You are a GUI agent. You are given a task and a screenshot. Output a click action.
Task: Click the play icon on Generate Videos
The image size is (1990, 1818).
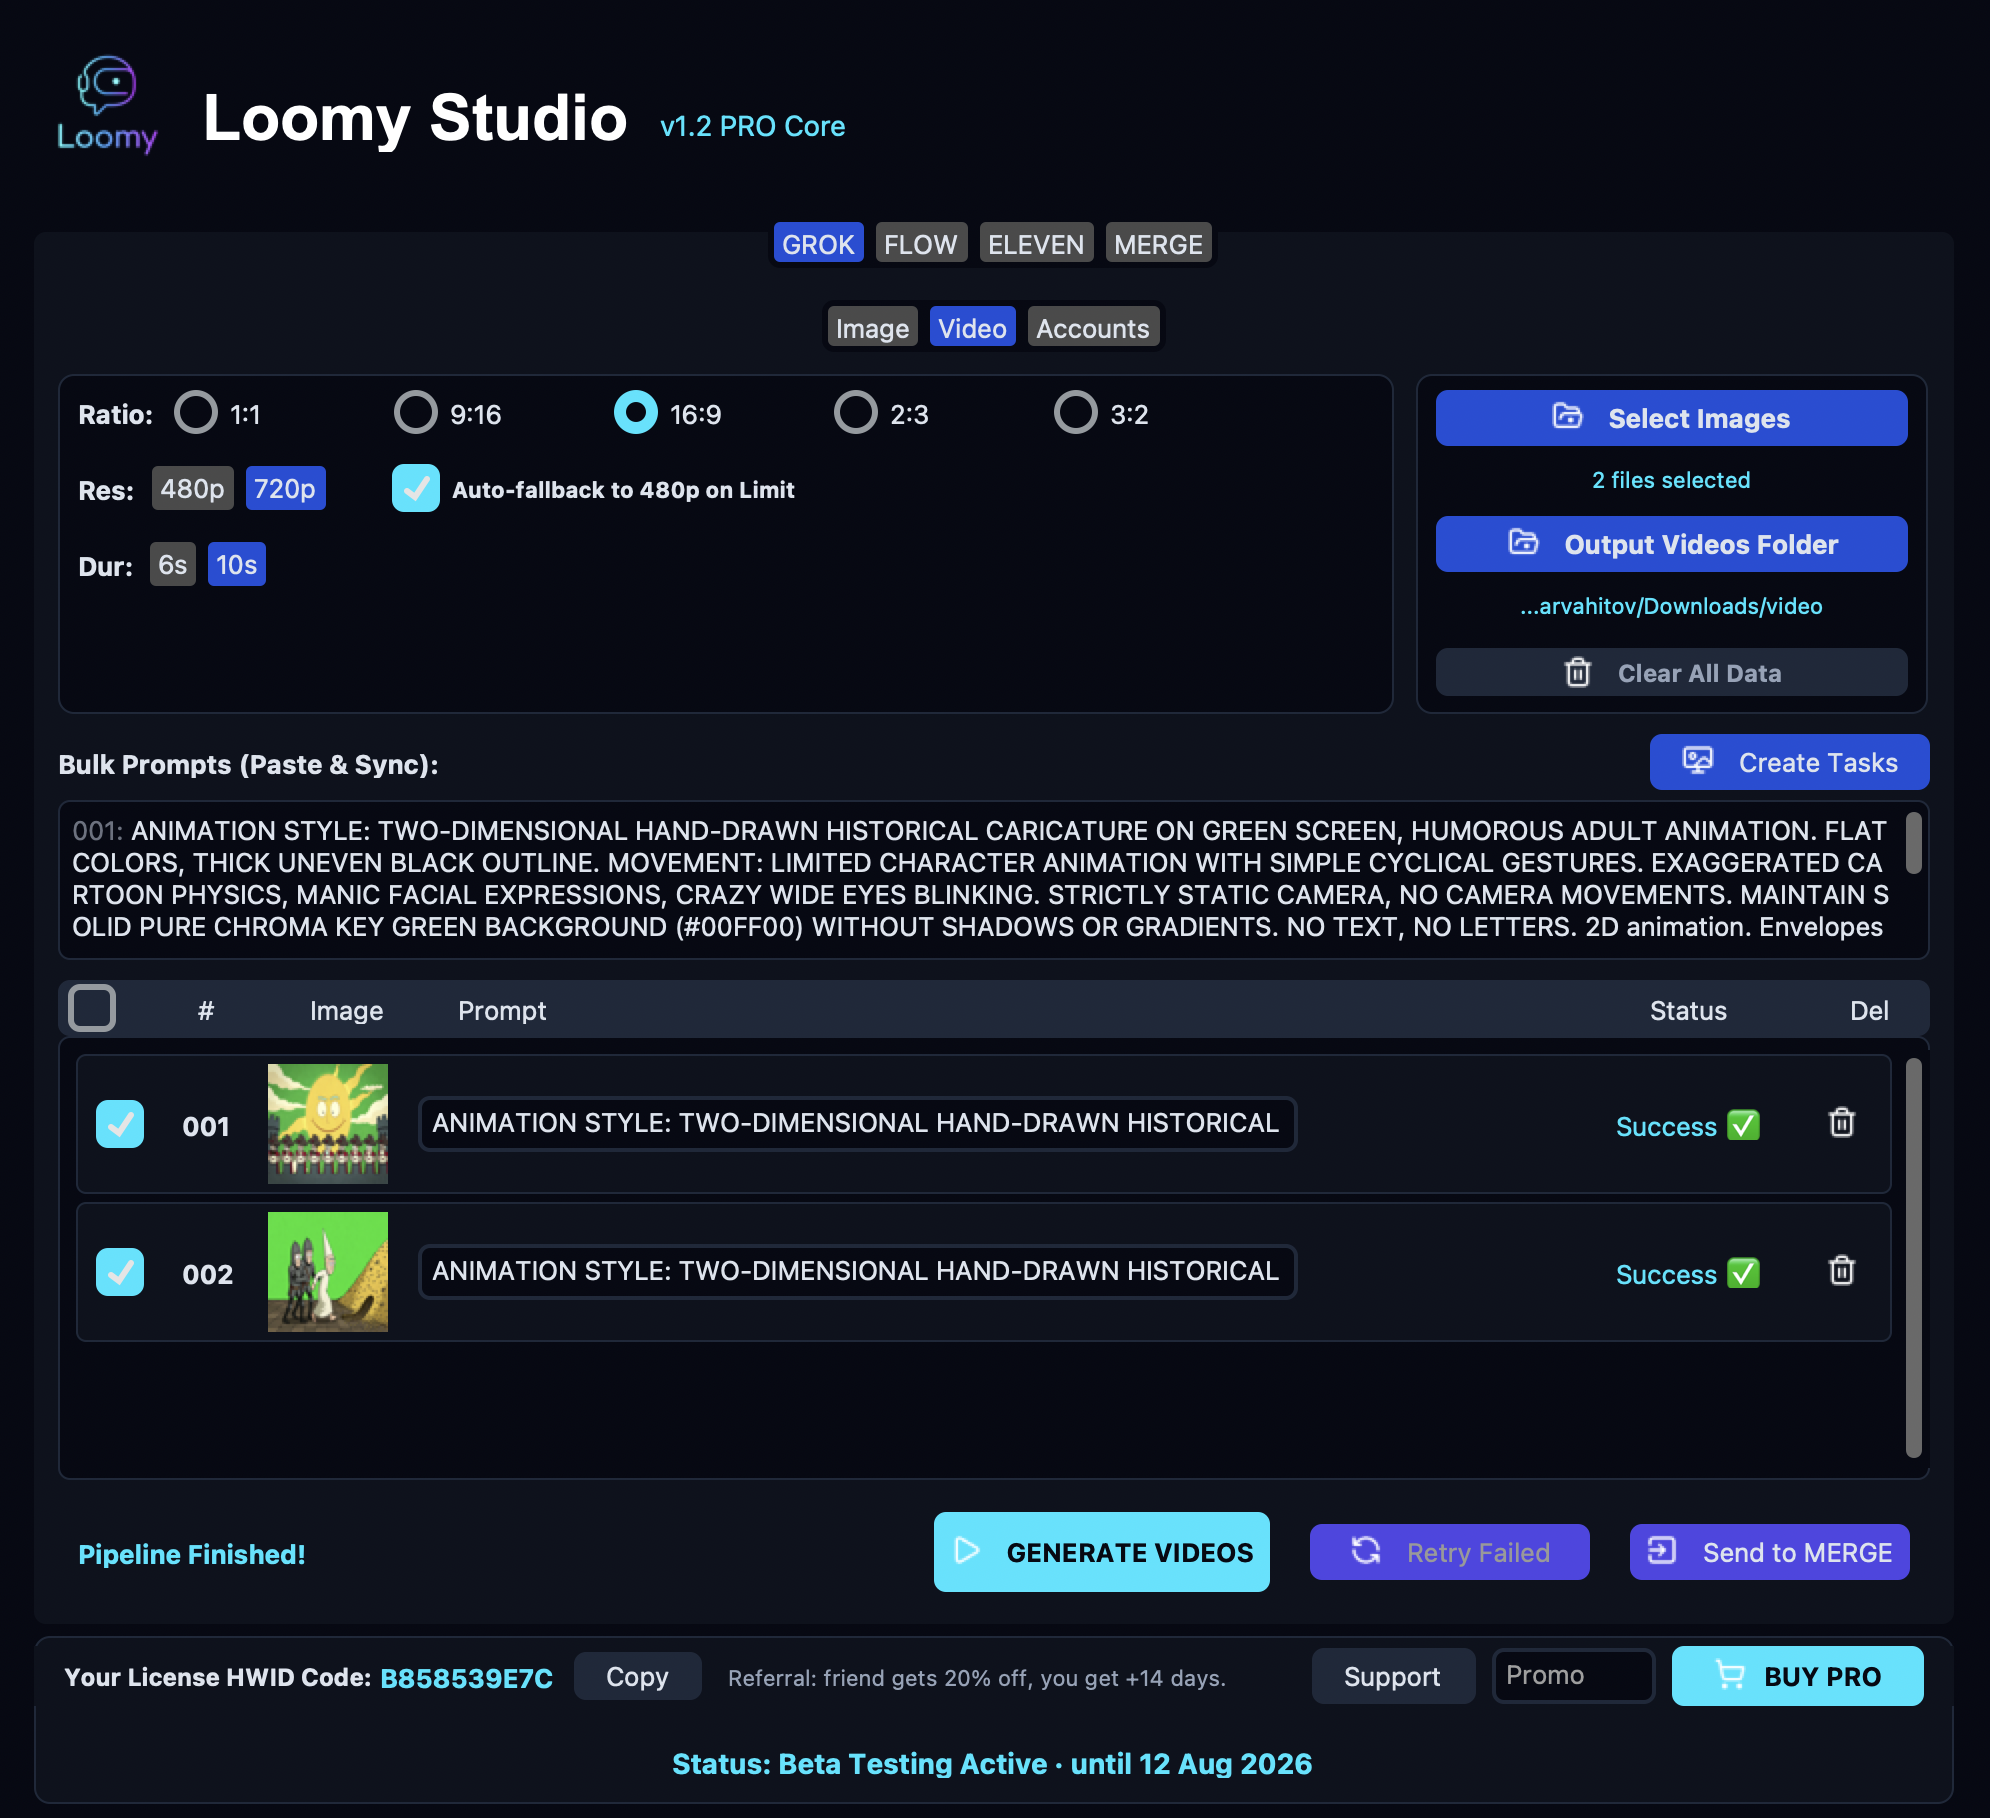point(966,1551)
